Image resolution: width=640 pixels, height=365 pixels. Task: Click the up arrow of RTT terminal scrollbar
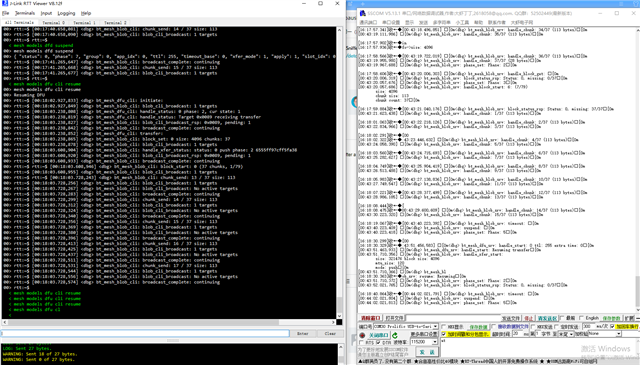(x=339, y=30)
